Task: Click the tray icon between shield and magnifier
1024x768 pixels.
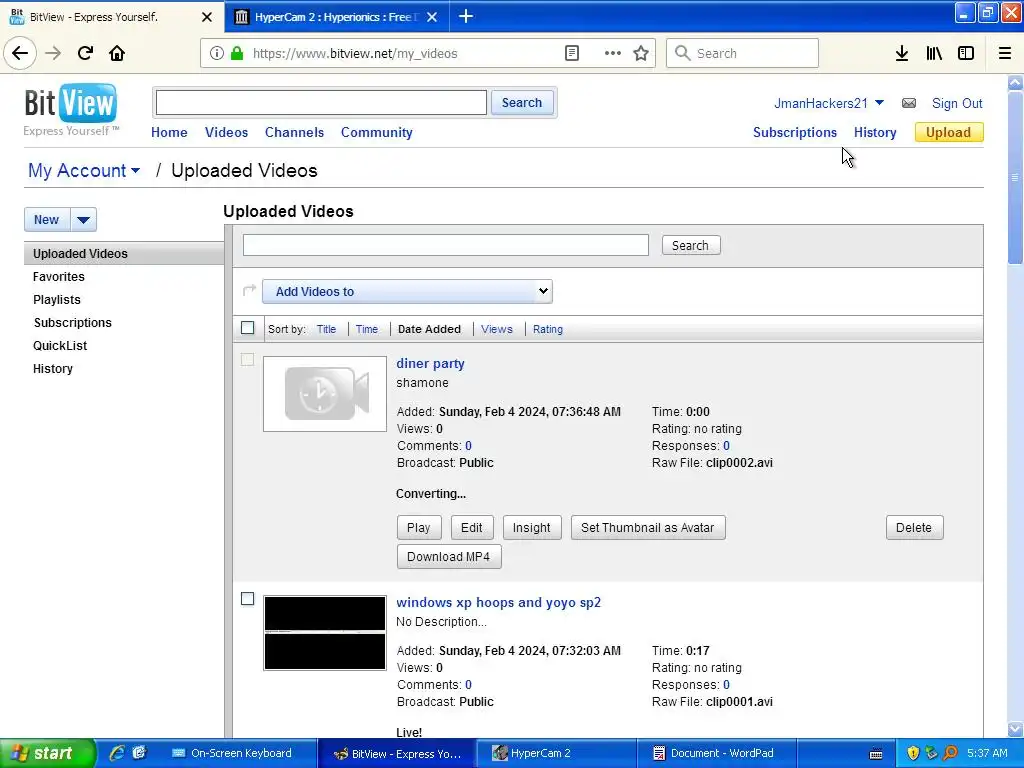Action: tap(931, 753)
